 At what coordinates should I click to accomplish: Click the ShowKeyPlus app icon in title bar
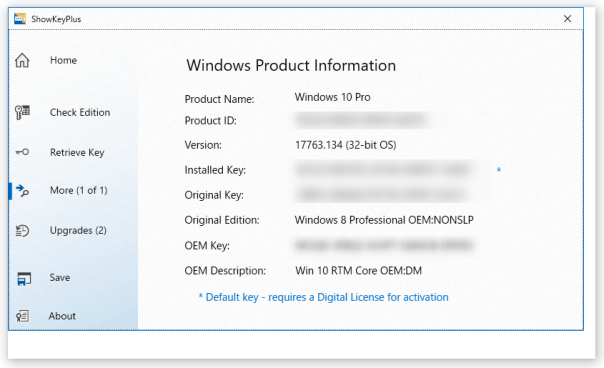tap(20, 18)
